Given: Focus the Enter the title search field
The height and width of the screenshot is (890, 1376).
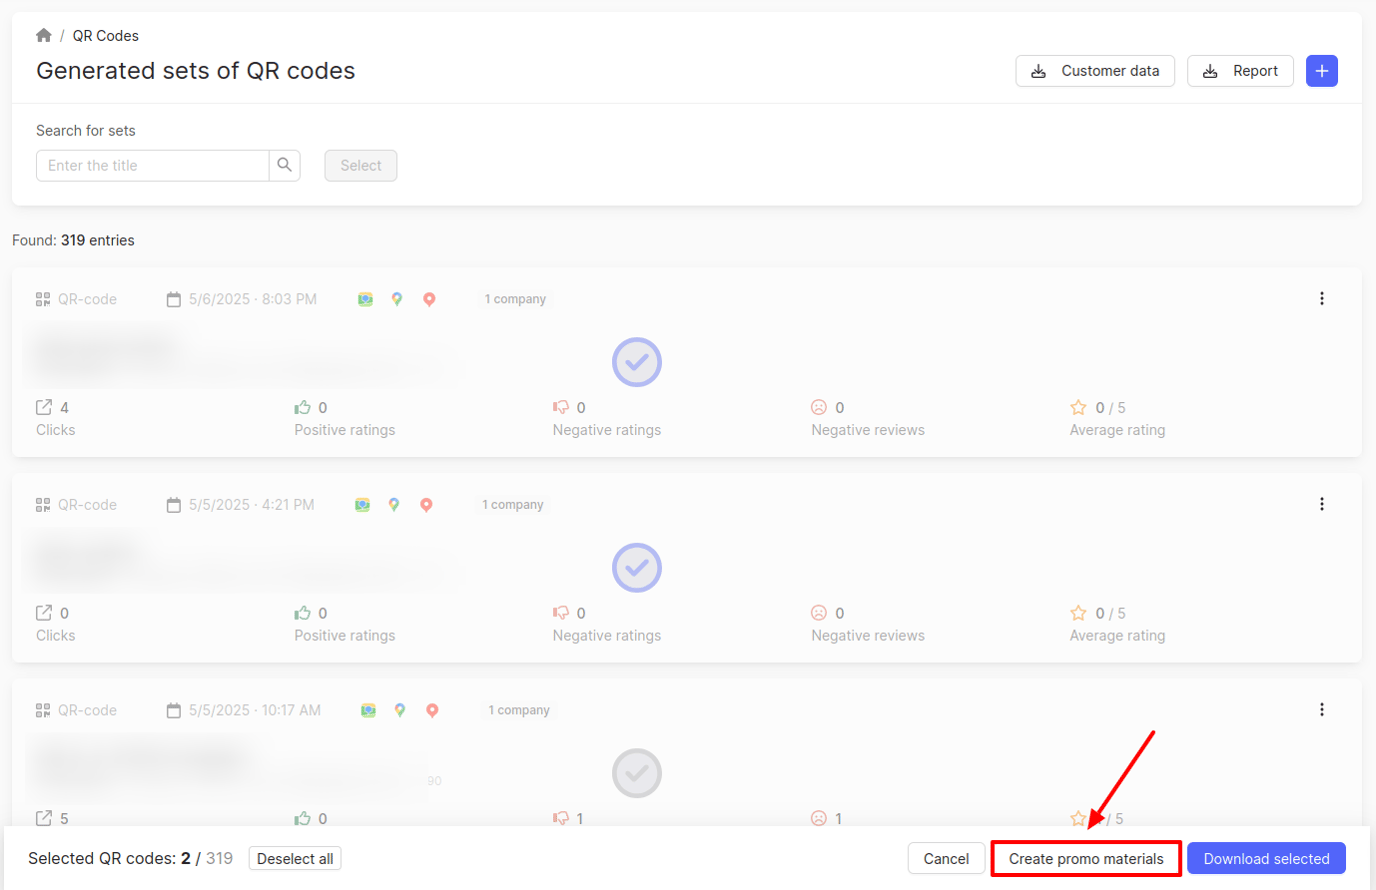Looking at the screenshot, I should pos(153,166).
